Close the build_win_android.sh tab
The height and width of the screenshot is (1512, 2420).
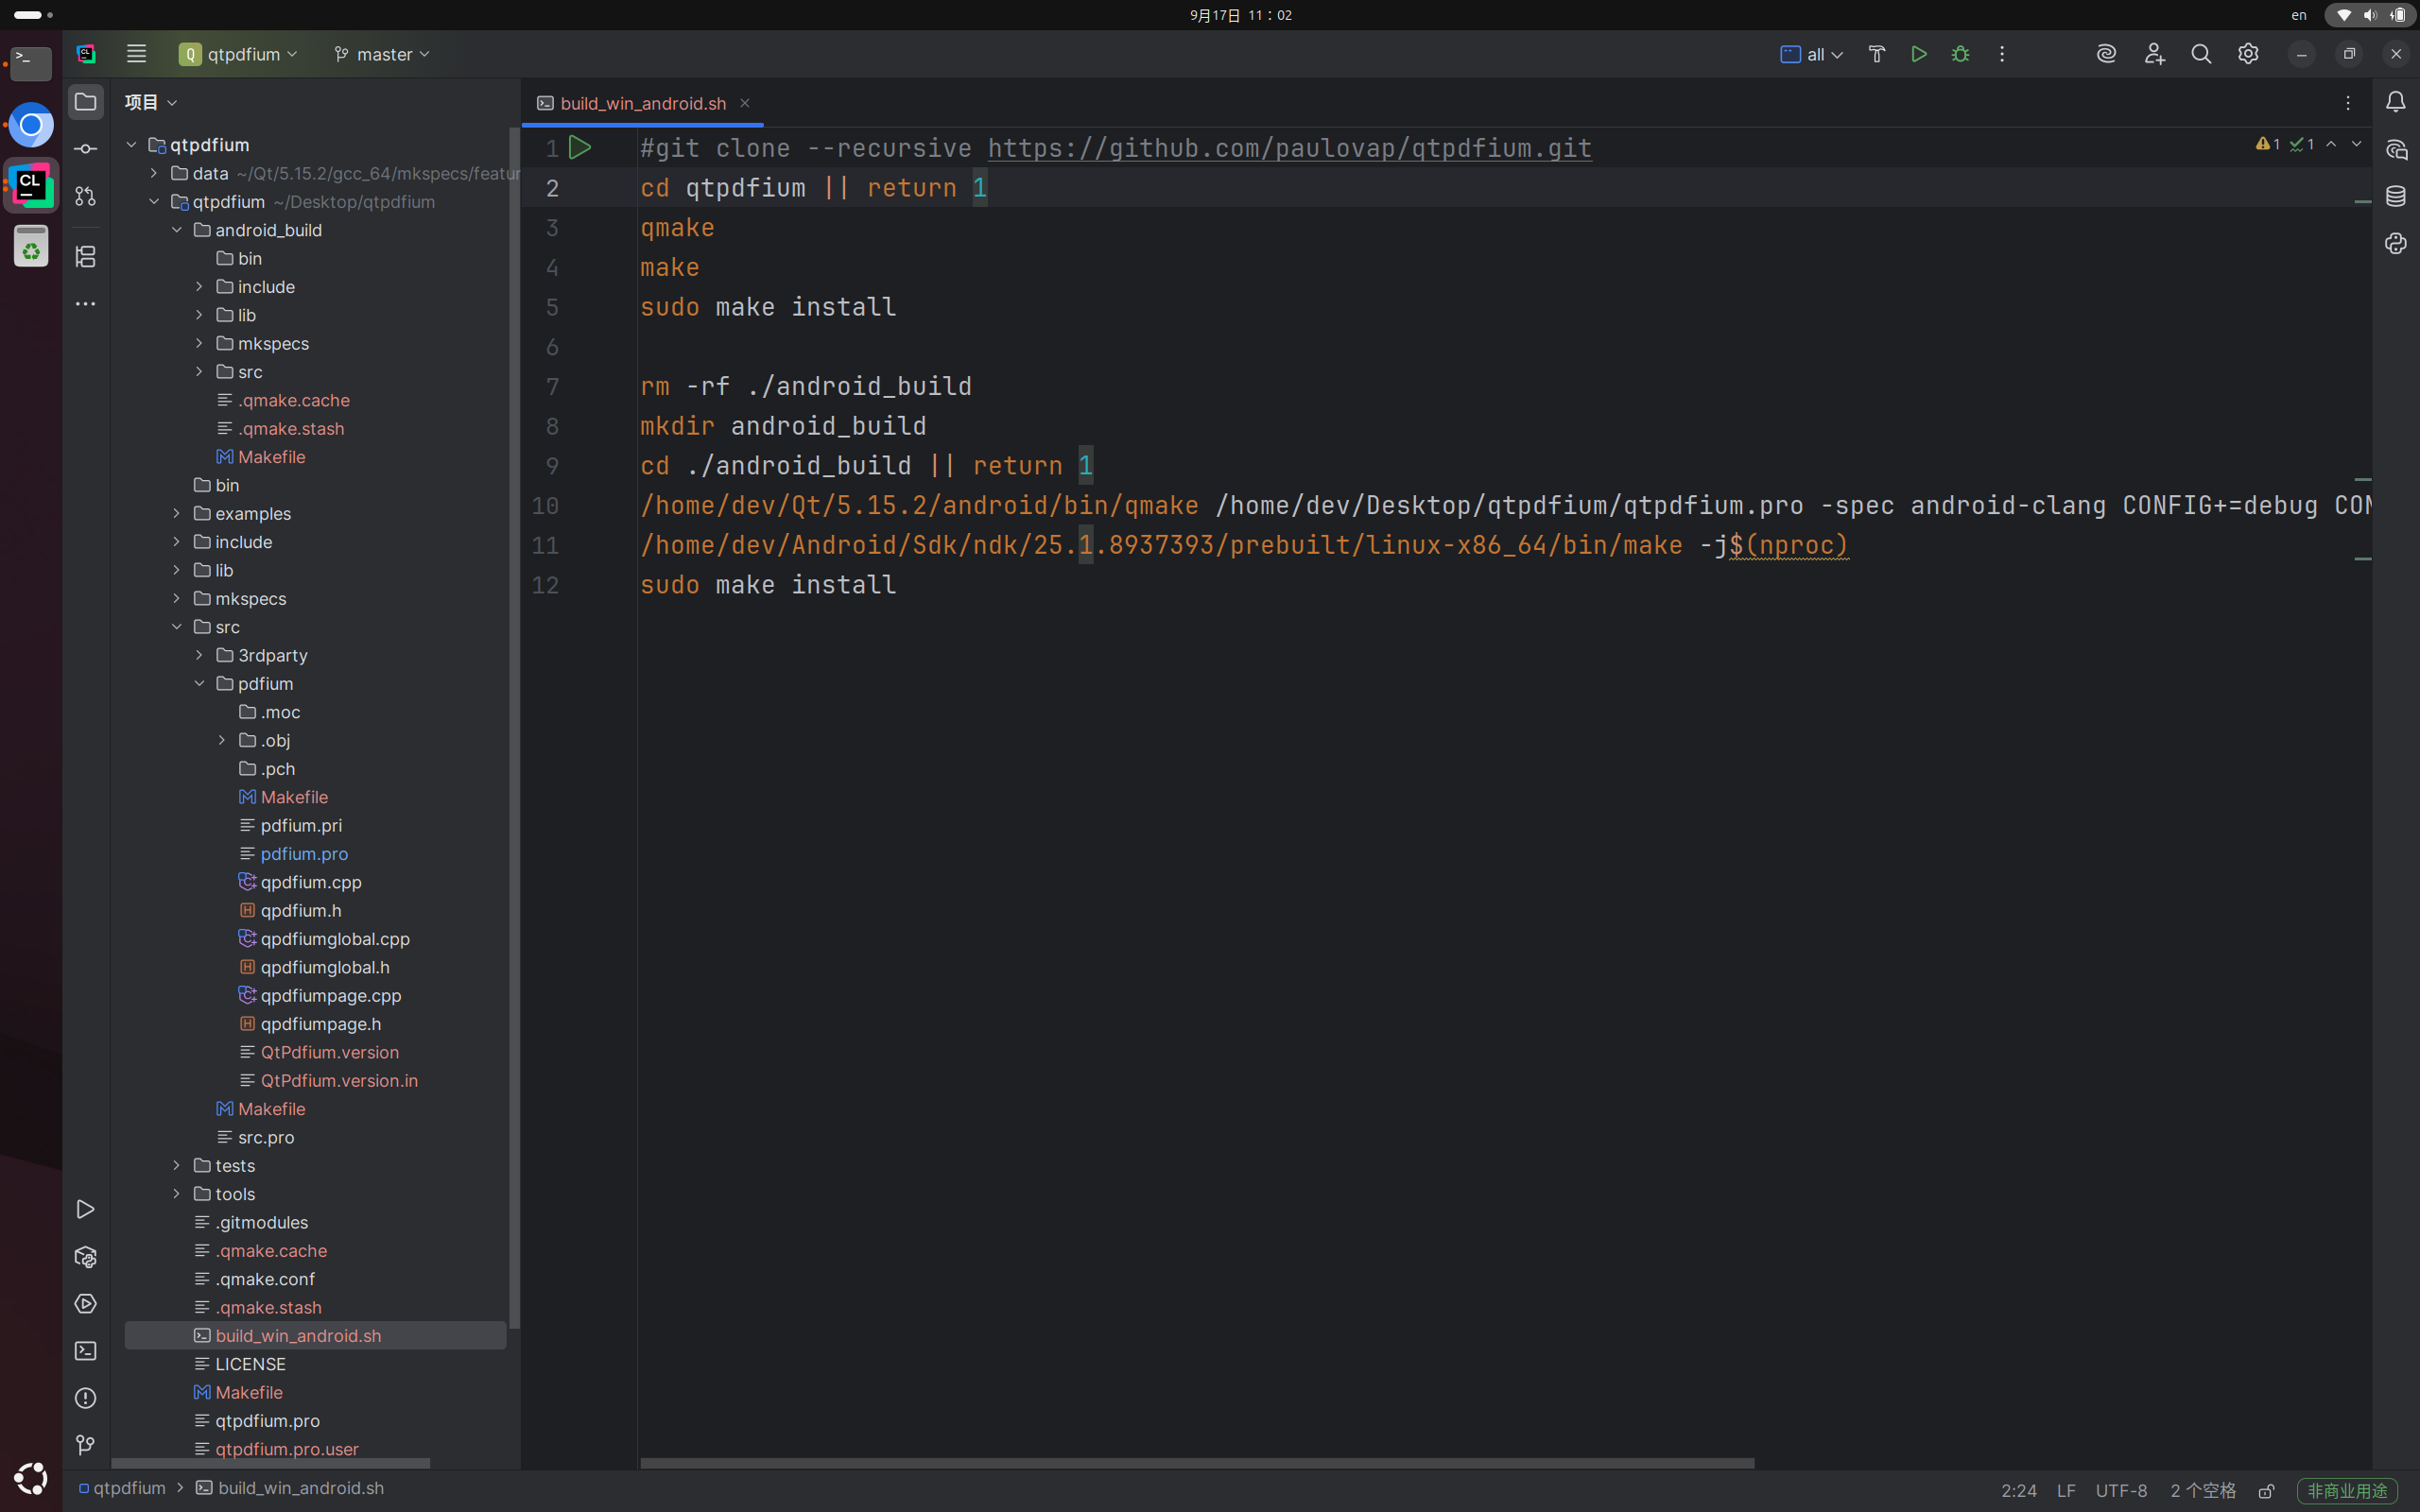coord(745,103)
